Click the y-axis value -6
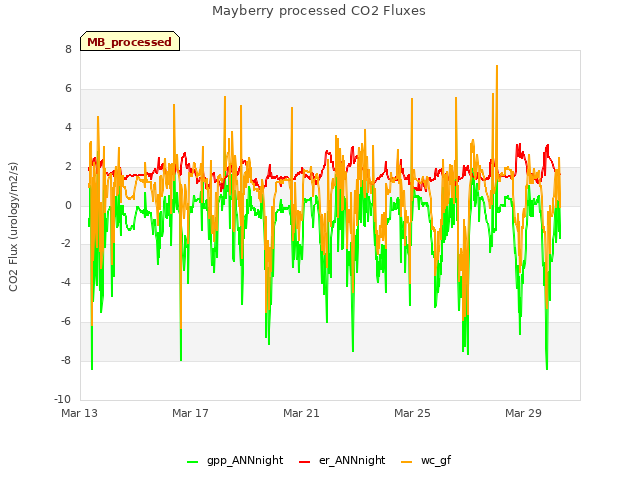Screen dimensions: 640x480 tap(66, 322)
